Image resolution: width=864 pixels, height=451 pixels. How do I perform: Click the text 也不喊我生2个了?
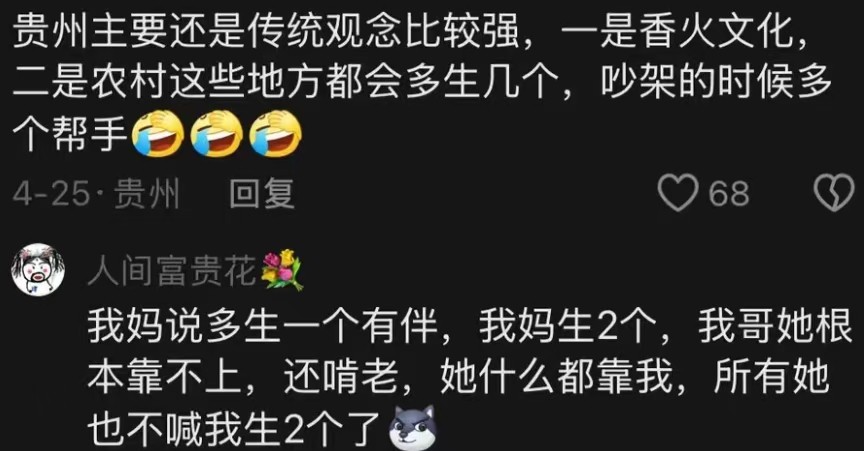(x=236, y=428)
